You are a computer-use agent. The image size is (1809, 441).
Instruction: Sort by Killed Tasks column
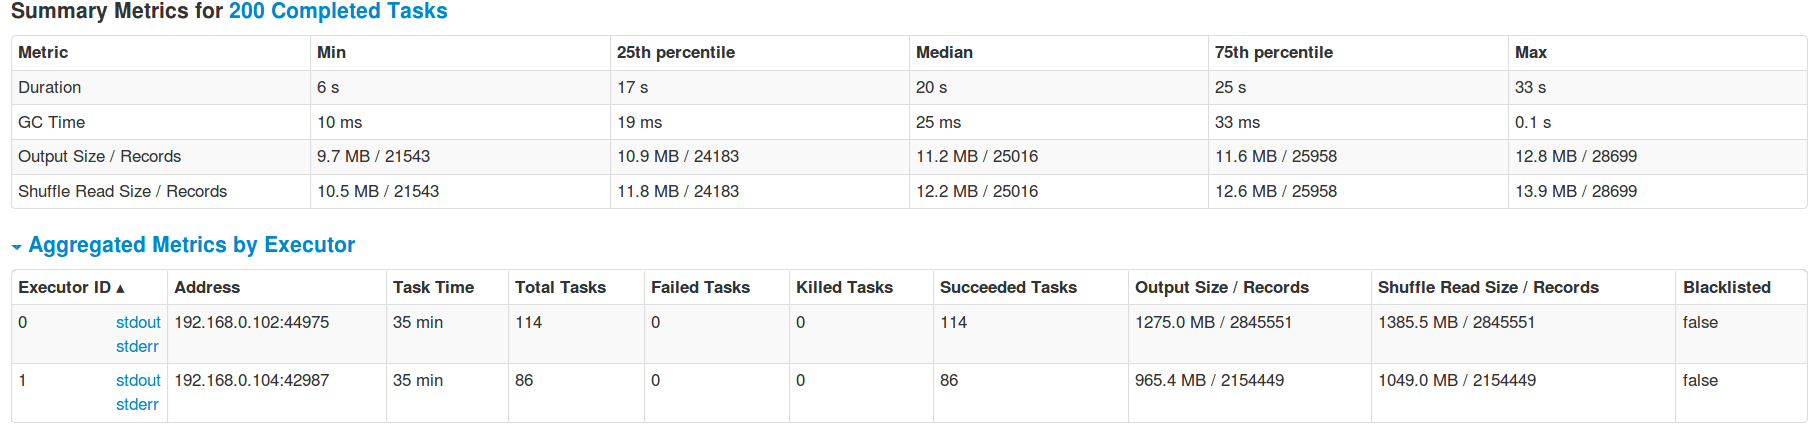tap(844, 287)
